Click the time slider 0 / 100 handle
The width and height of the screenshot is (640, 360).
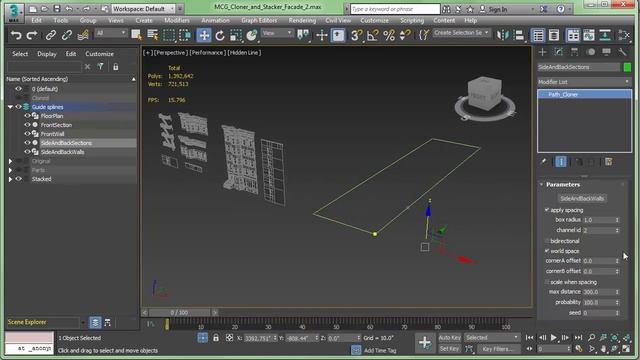(180, 313)
